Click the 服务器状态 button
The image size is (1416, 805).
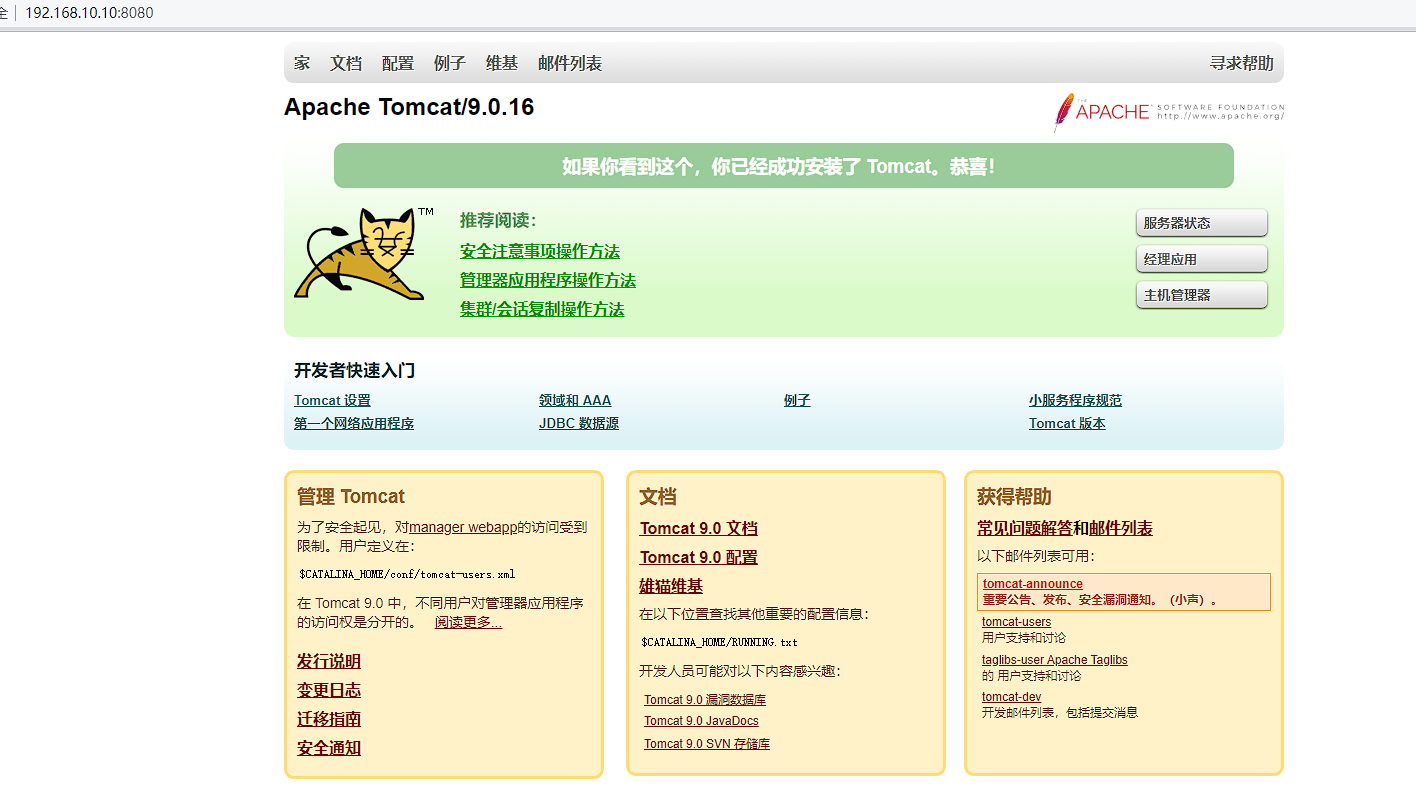1202,223
